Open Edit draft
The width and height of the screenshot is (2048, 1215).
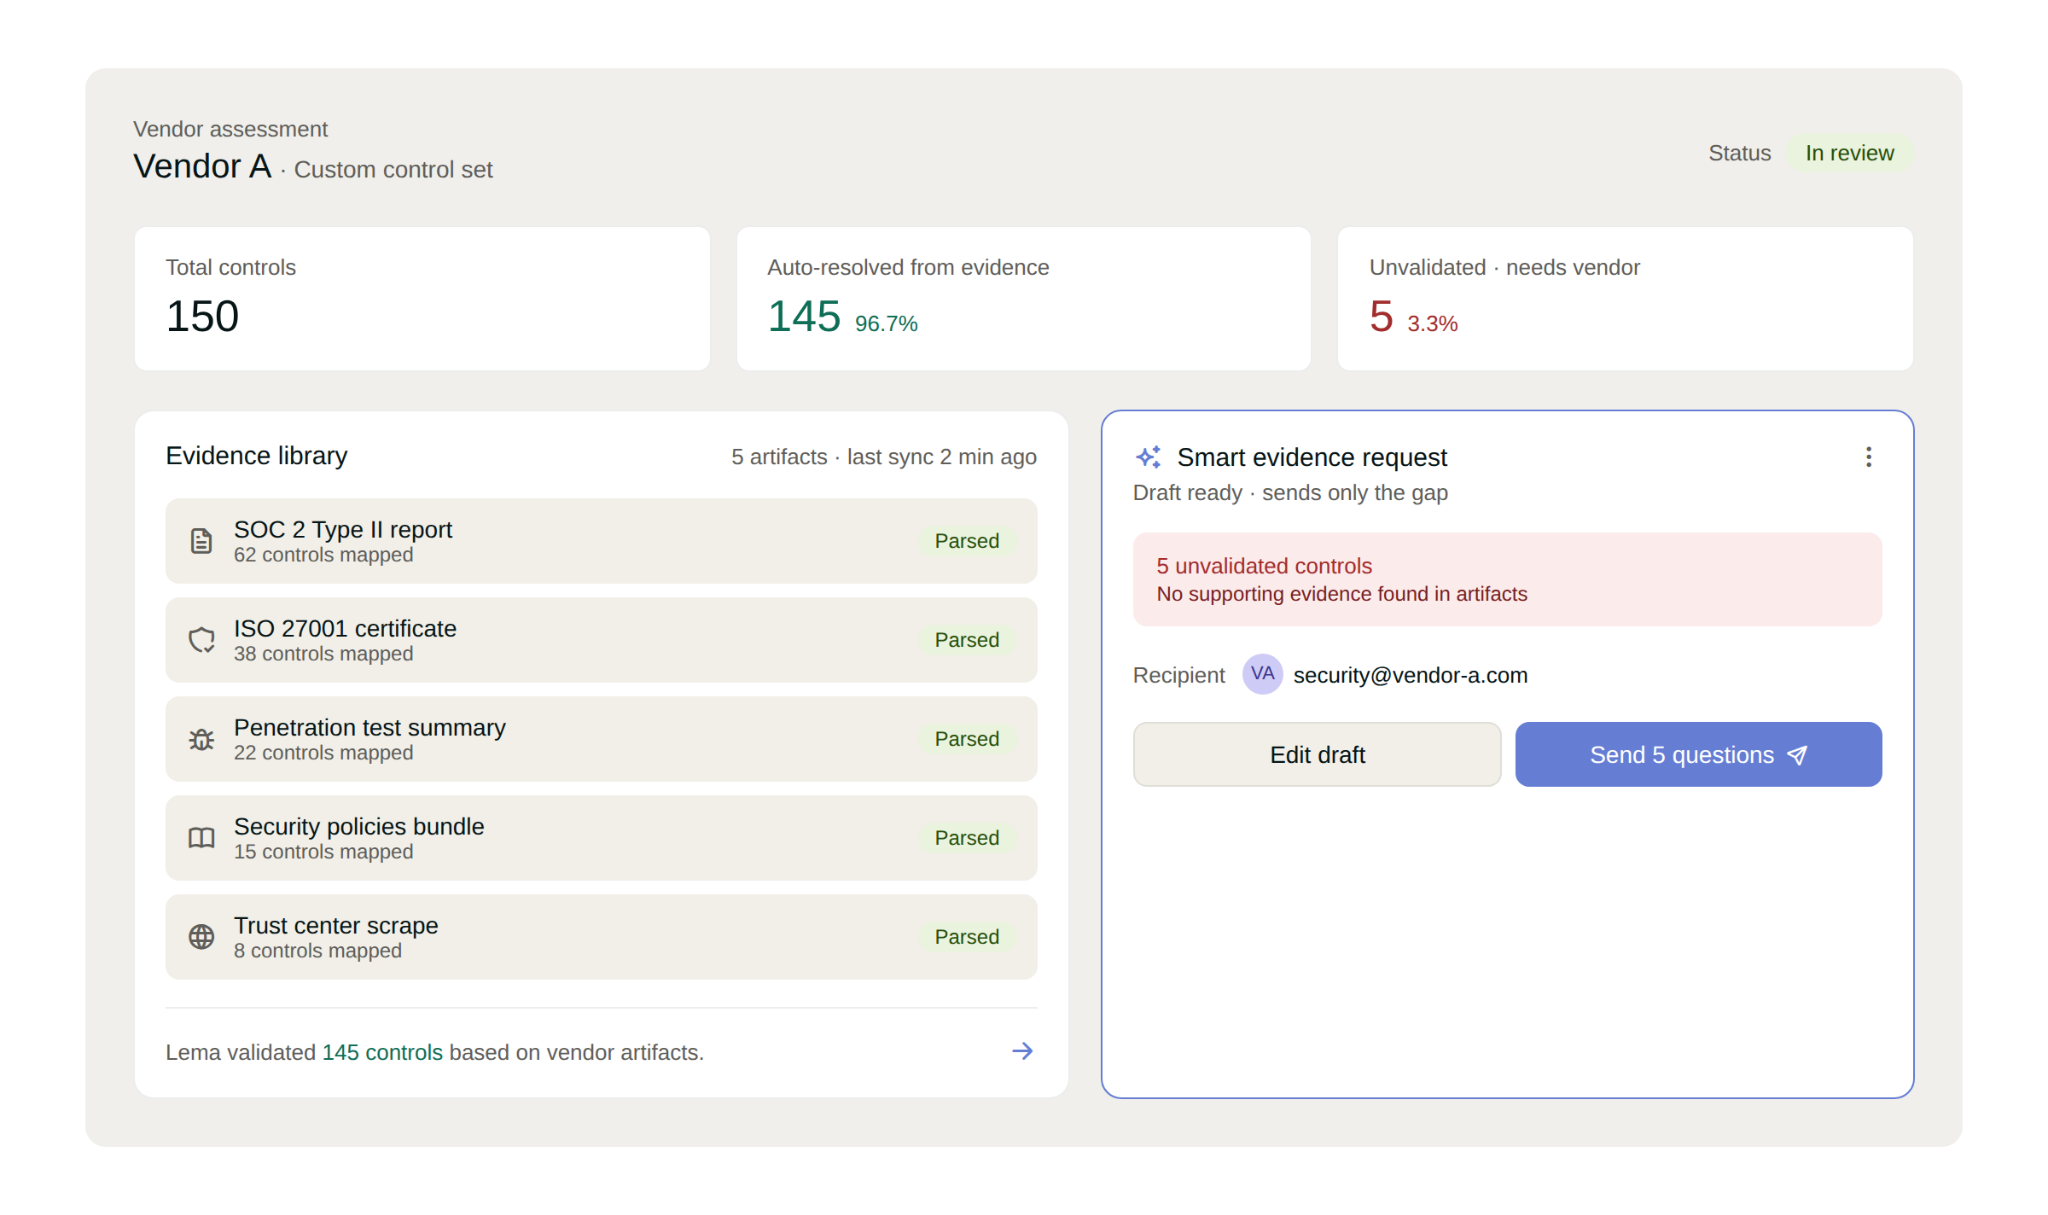tap(1317, 755)
